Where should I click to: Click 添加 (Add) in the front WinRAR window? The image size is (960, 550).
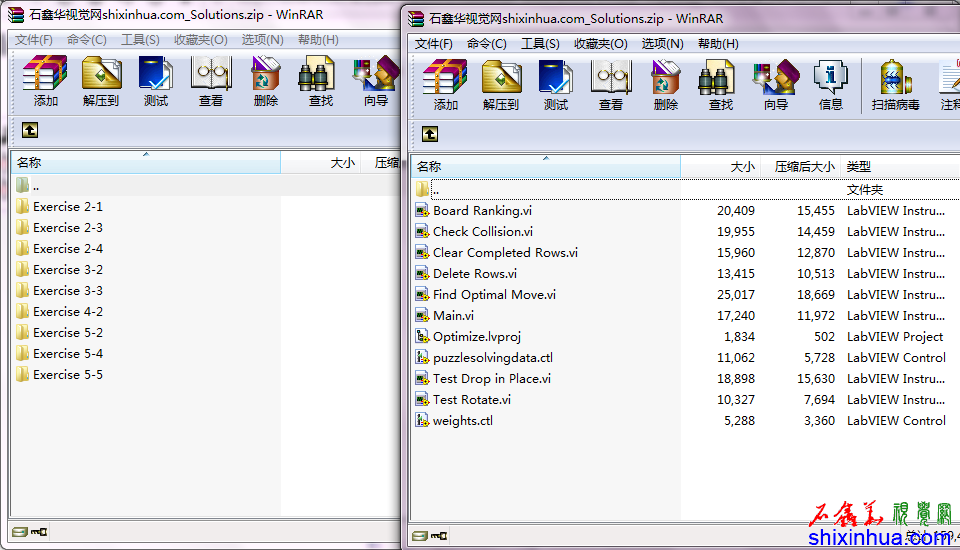tap(445, 84)
